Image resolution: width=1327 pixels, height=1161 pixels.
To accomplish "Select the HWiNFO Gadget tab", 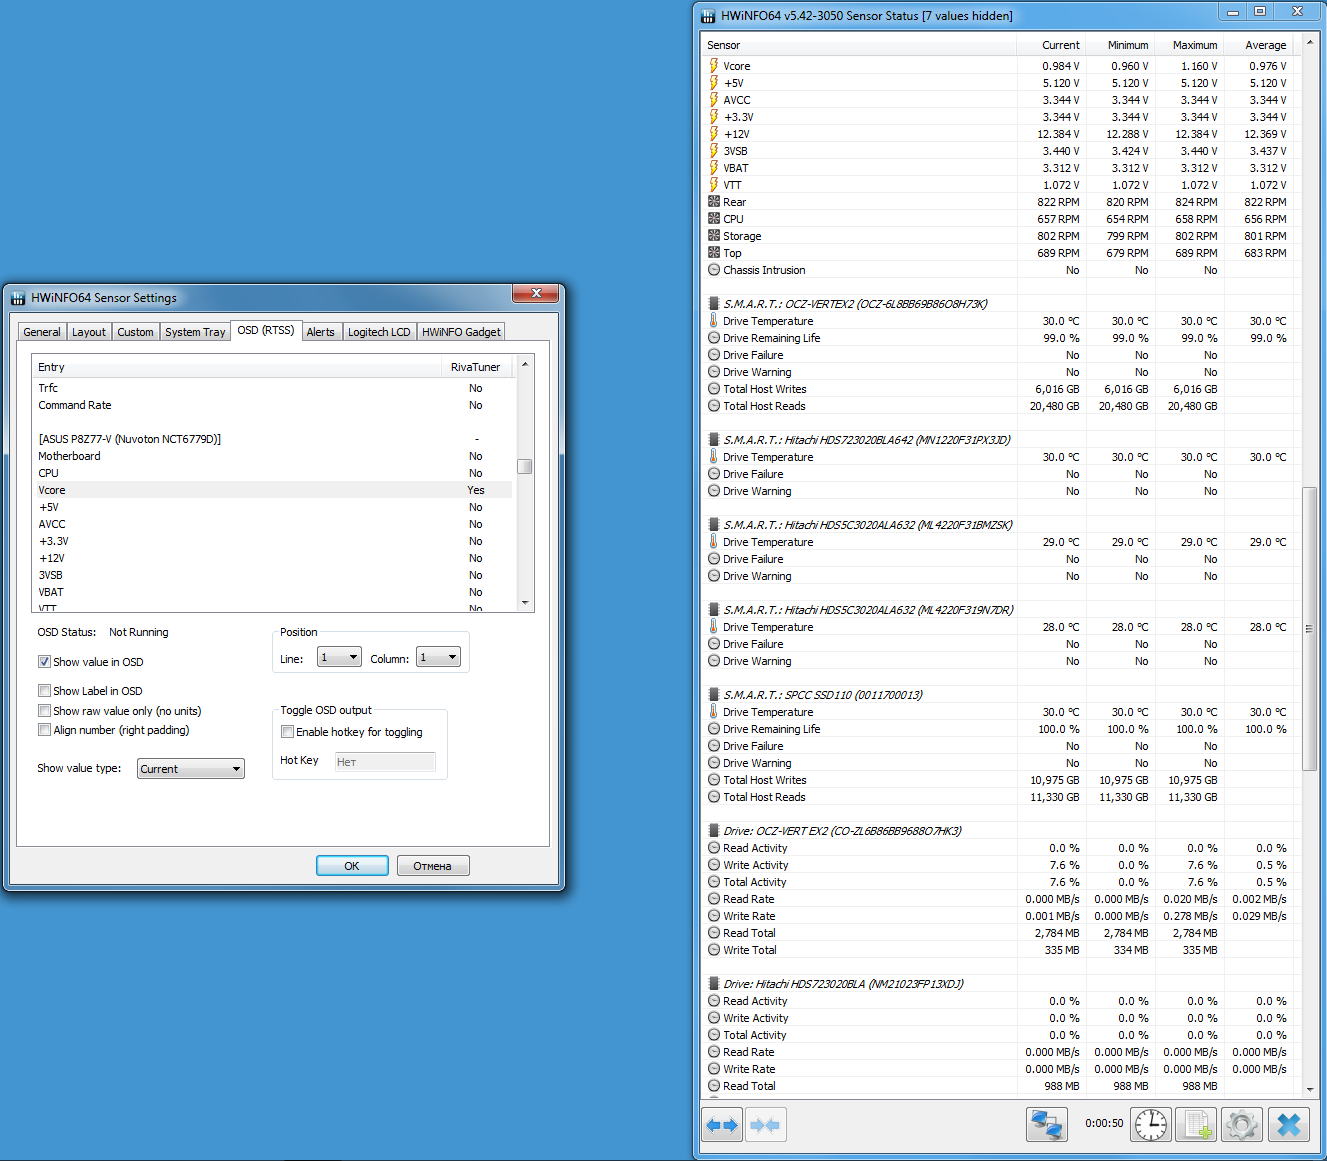I will click(461, 332).
